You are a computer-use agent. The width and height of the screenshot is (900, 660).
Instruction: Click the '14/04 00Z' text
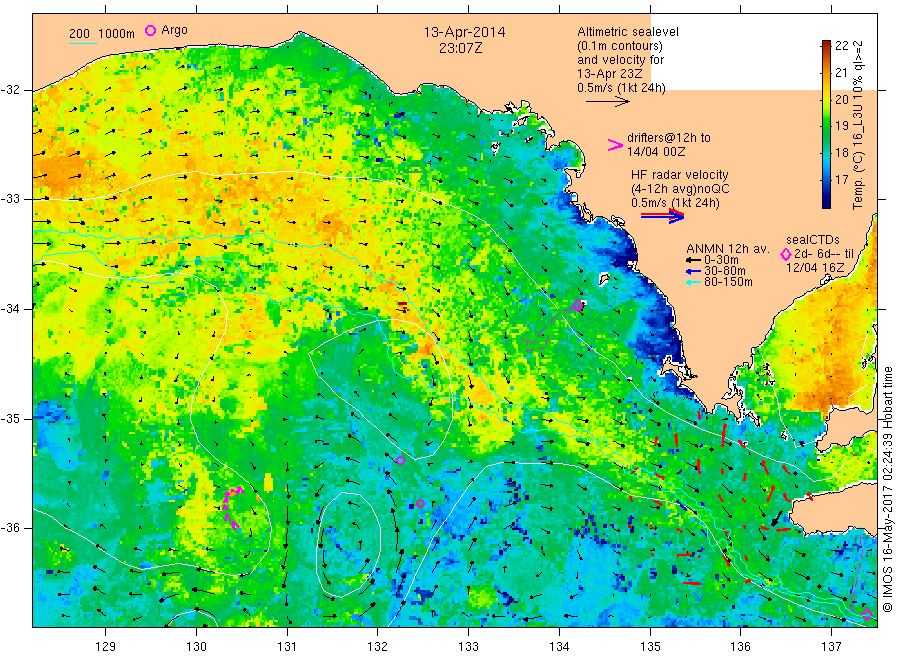(655, 152)
